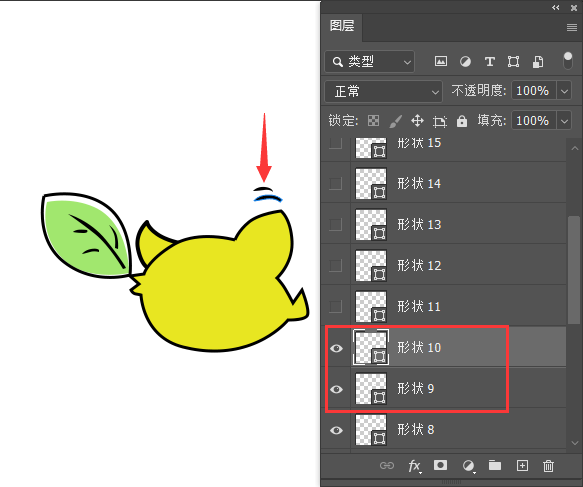Select the 形状 8 layer thumbnail
The image size is (583, 487).
click(x=371, y=430)
